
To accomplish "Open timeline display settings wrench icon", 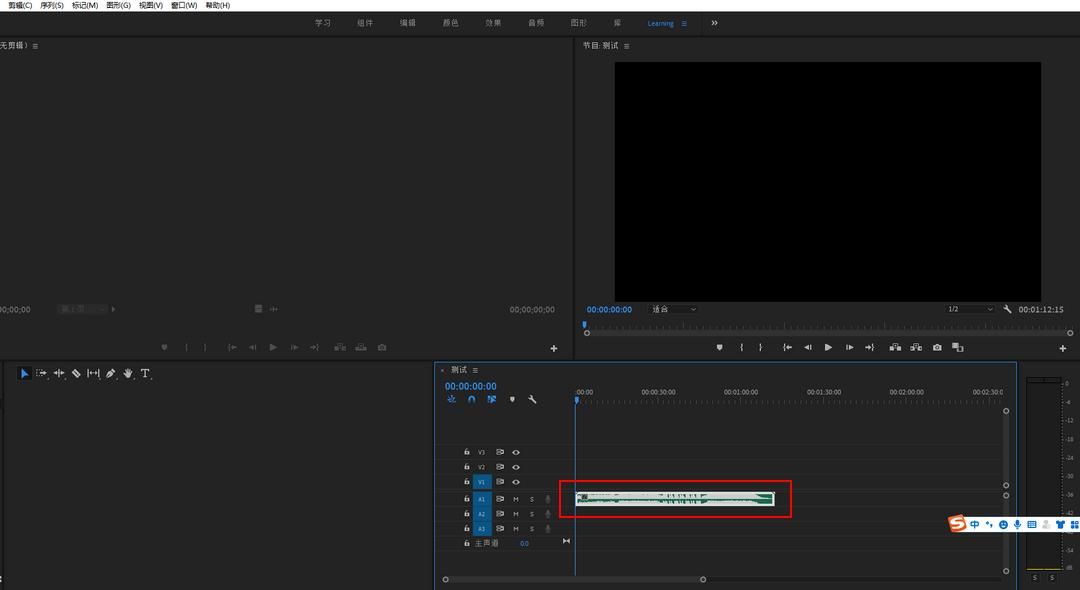I will (532, 399).
